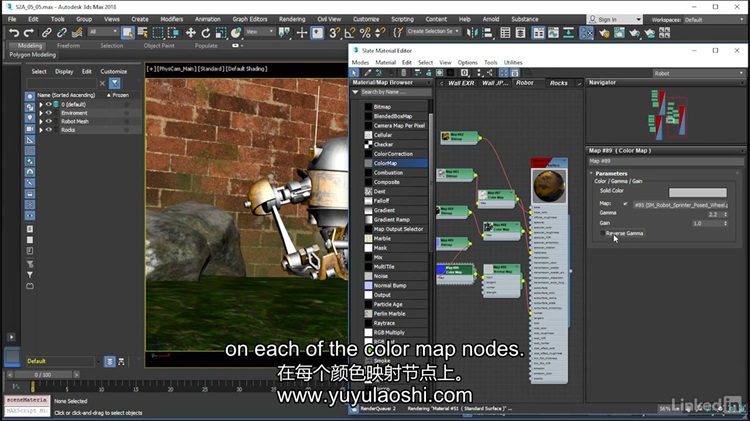The height and width of the screenshot is (421, 750).
Task: Click the material preview sphere on node
Action: point(549,186)
